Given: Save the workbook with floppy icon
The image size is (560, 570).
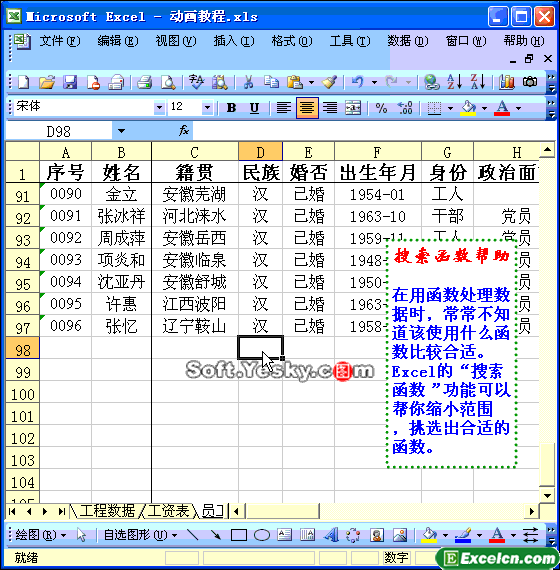Looking at the screenshot, I should click(x=70, y=82).
